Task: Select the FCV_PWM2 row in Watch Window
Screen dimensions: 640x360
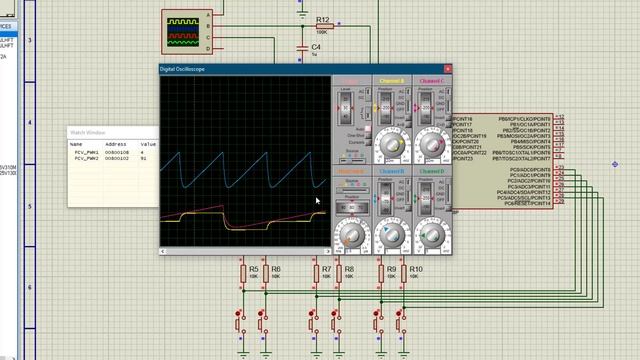Action: point(113,158)
